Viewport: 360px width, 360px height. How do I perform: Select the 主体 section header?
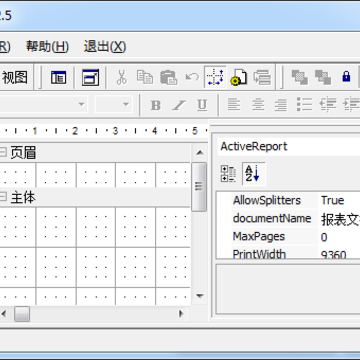point(95,197)
